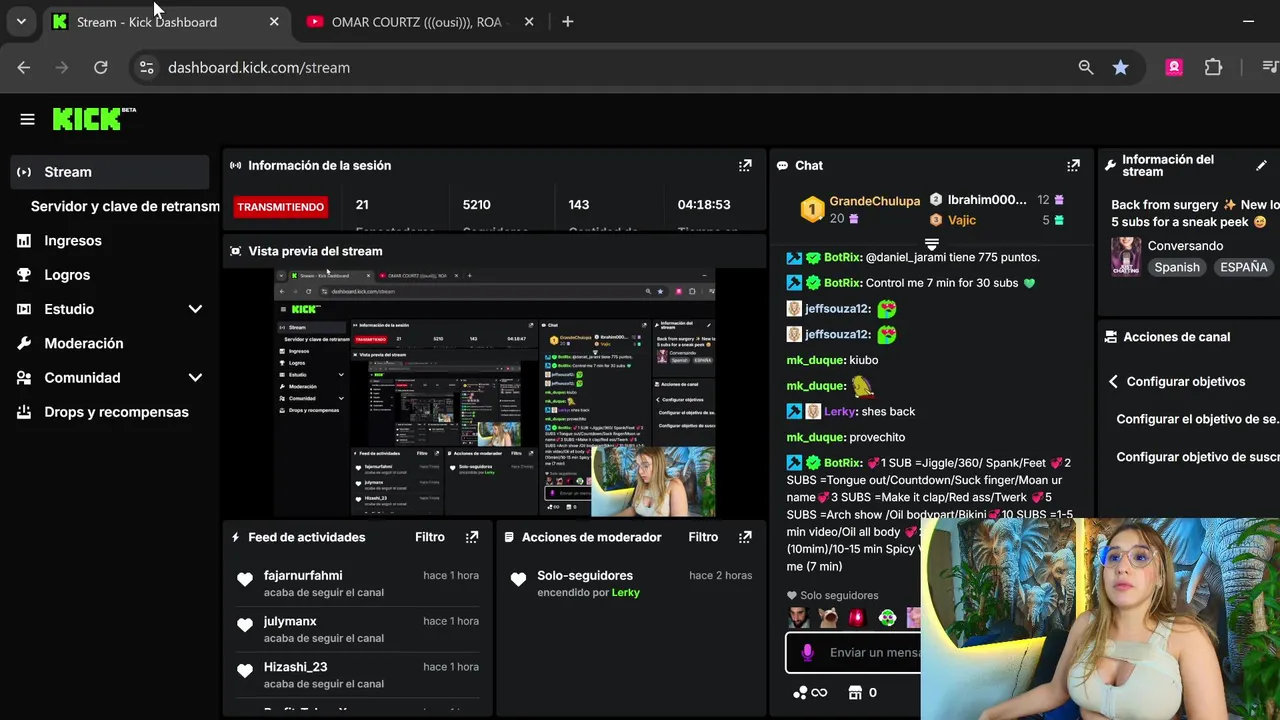Image resolution: width=1280 pixels, height=720 pixels.
Task: Open Moderación page
Action: 84,343
